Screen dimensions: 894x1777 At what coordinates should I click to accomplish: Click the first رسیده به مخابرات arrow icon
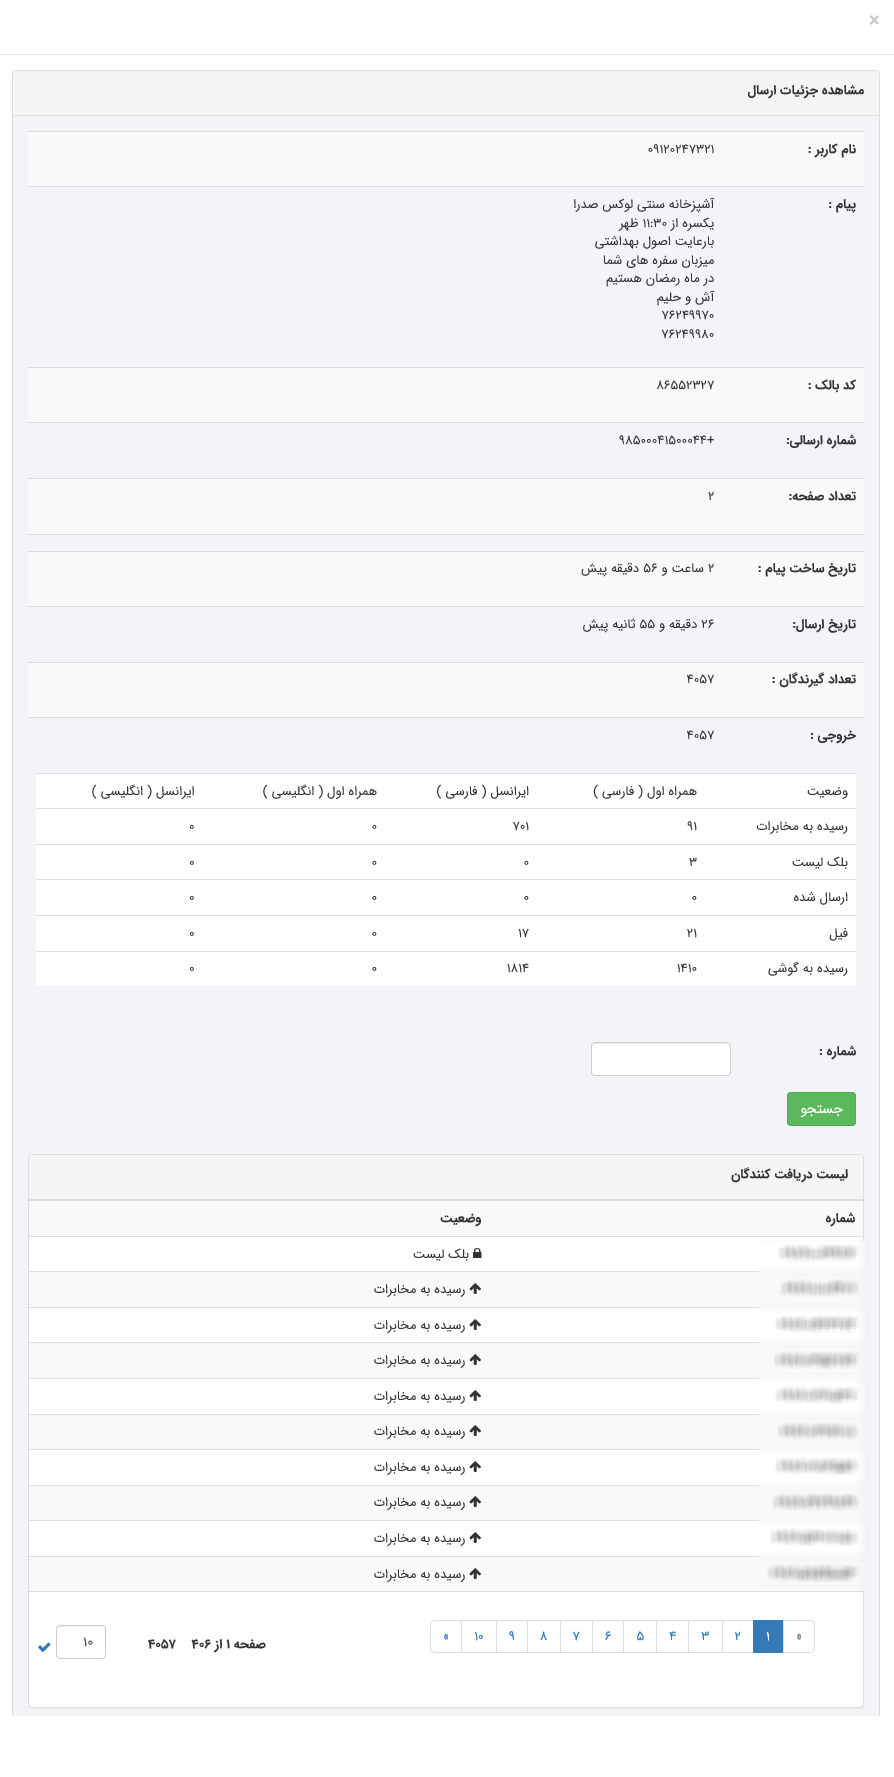click(x=475, y=1289)
